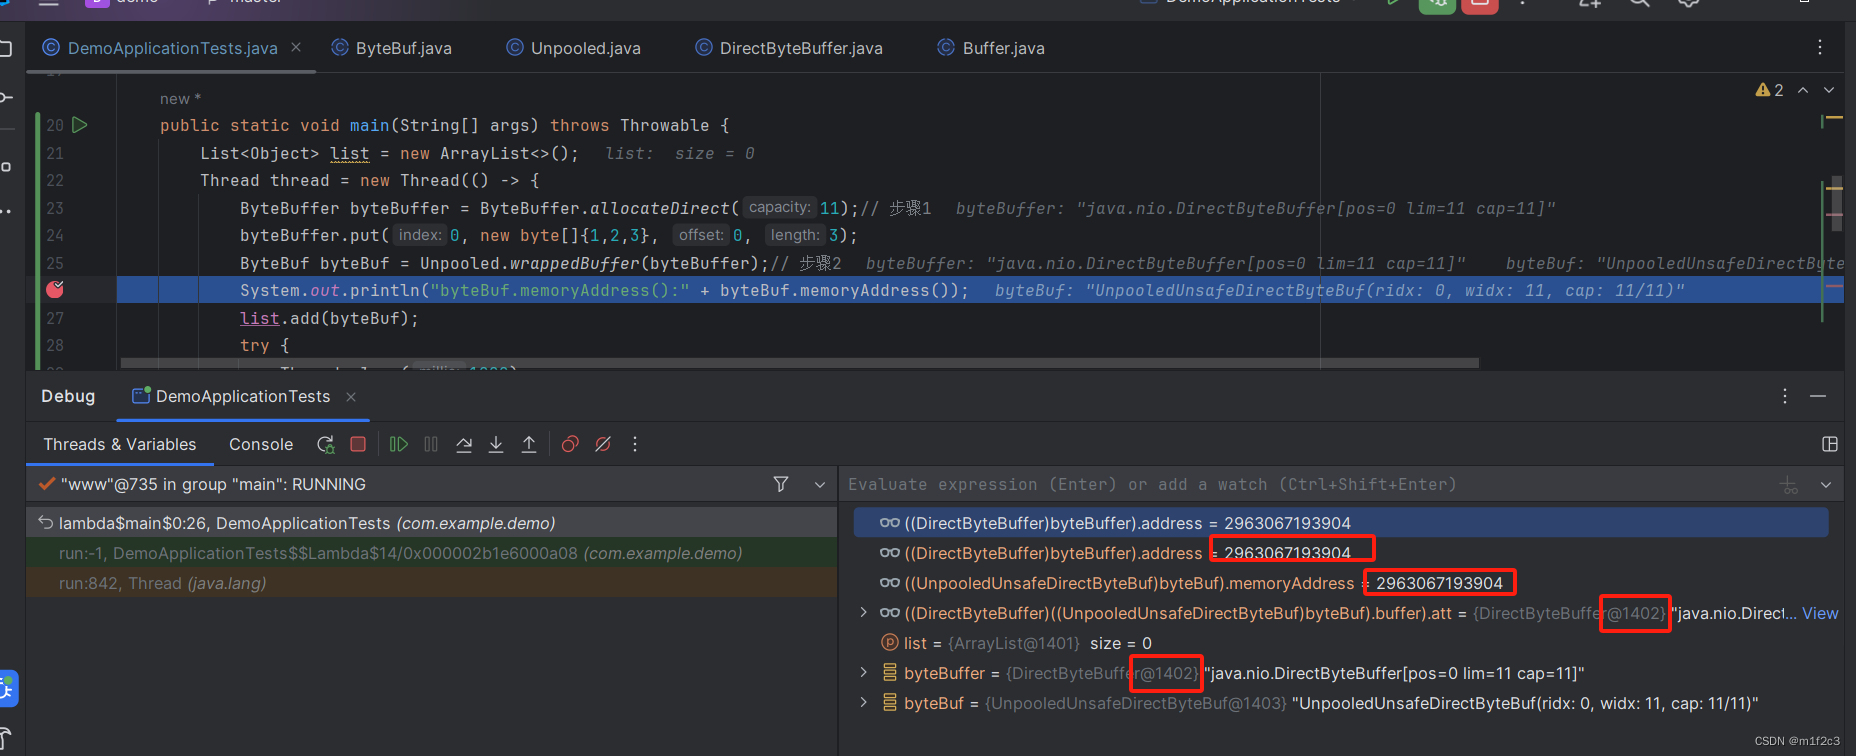Select the byteBuf.memoryAddress watch row
This screenshot has height=756, width=1856.
(1341, 583)
